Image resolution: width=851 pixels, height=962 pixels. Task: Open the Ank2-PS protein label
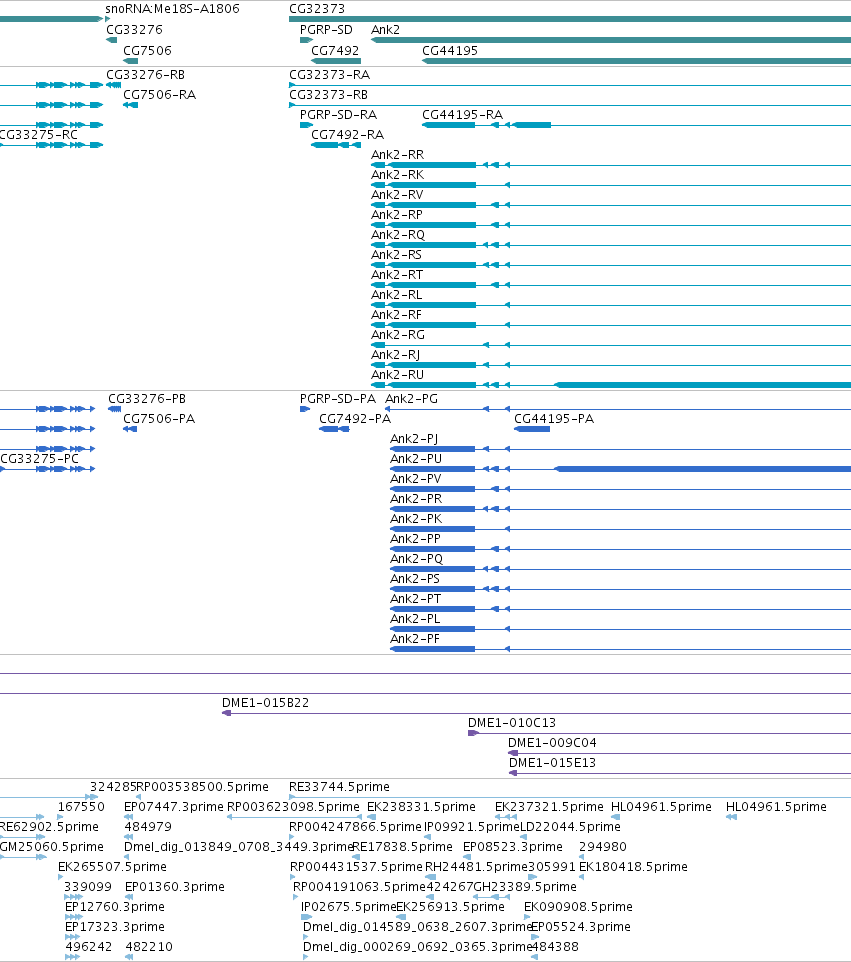(x=415, y=579)
